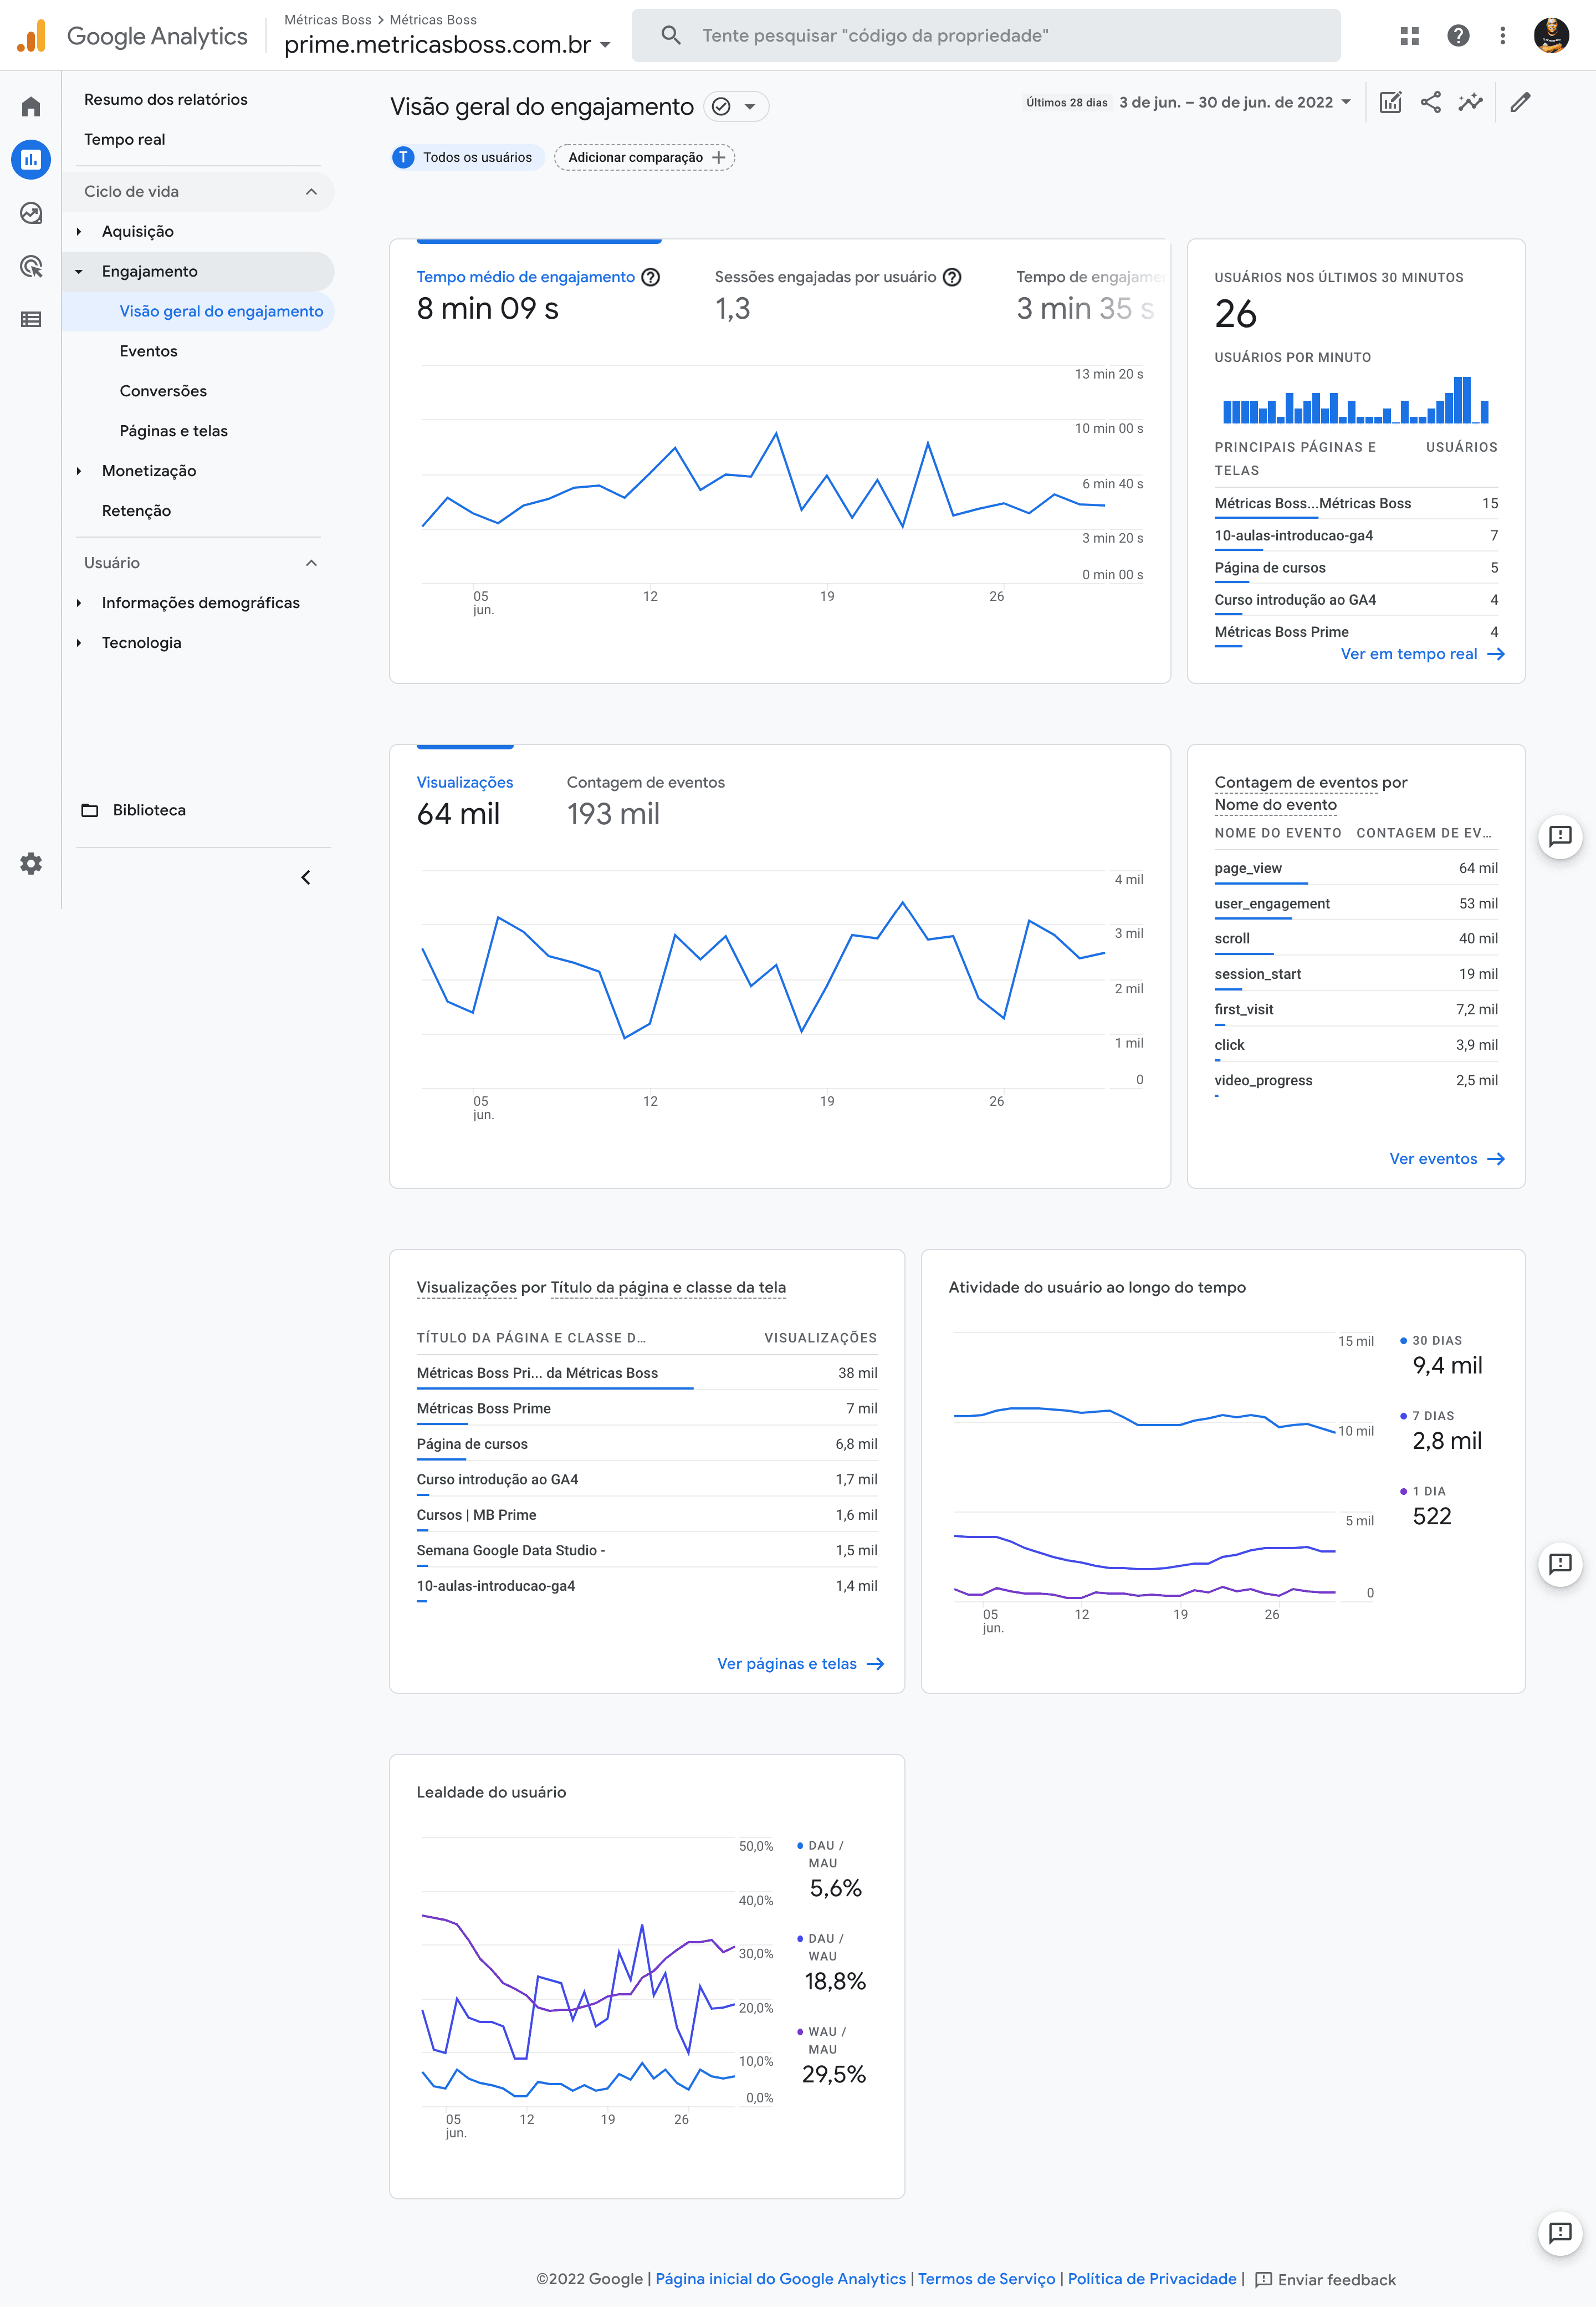Open the Google apps grid icon

tap(1411, 34)
